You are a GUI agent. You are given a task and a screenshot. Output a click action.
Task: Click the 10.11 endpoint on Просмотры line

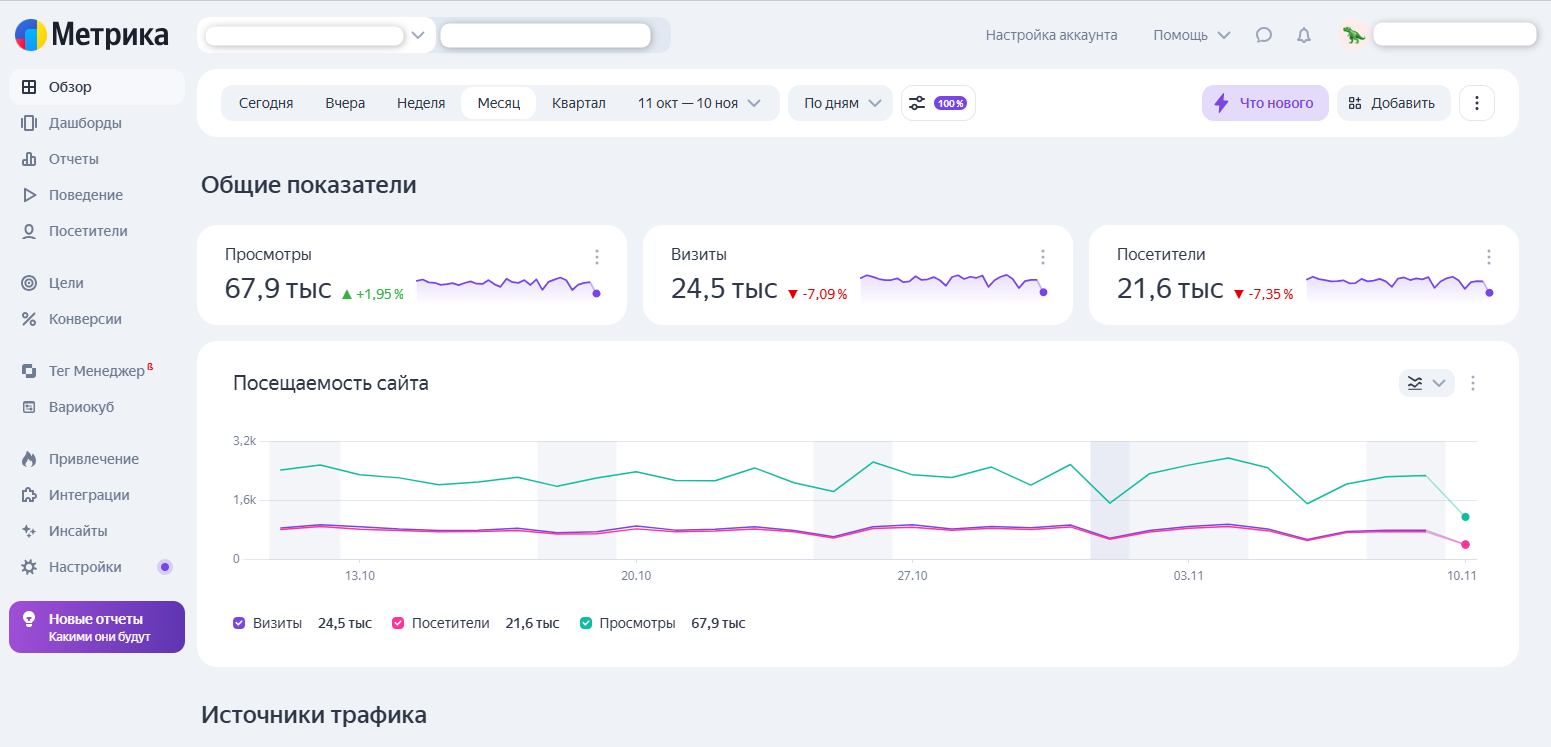click(1465, 517)
